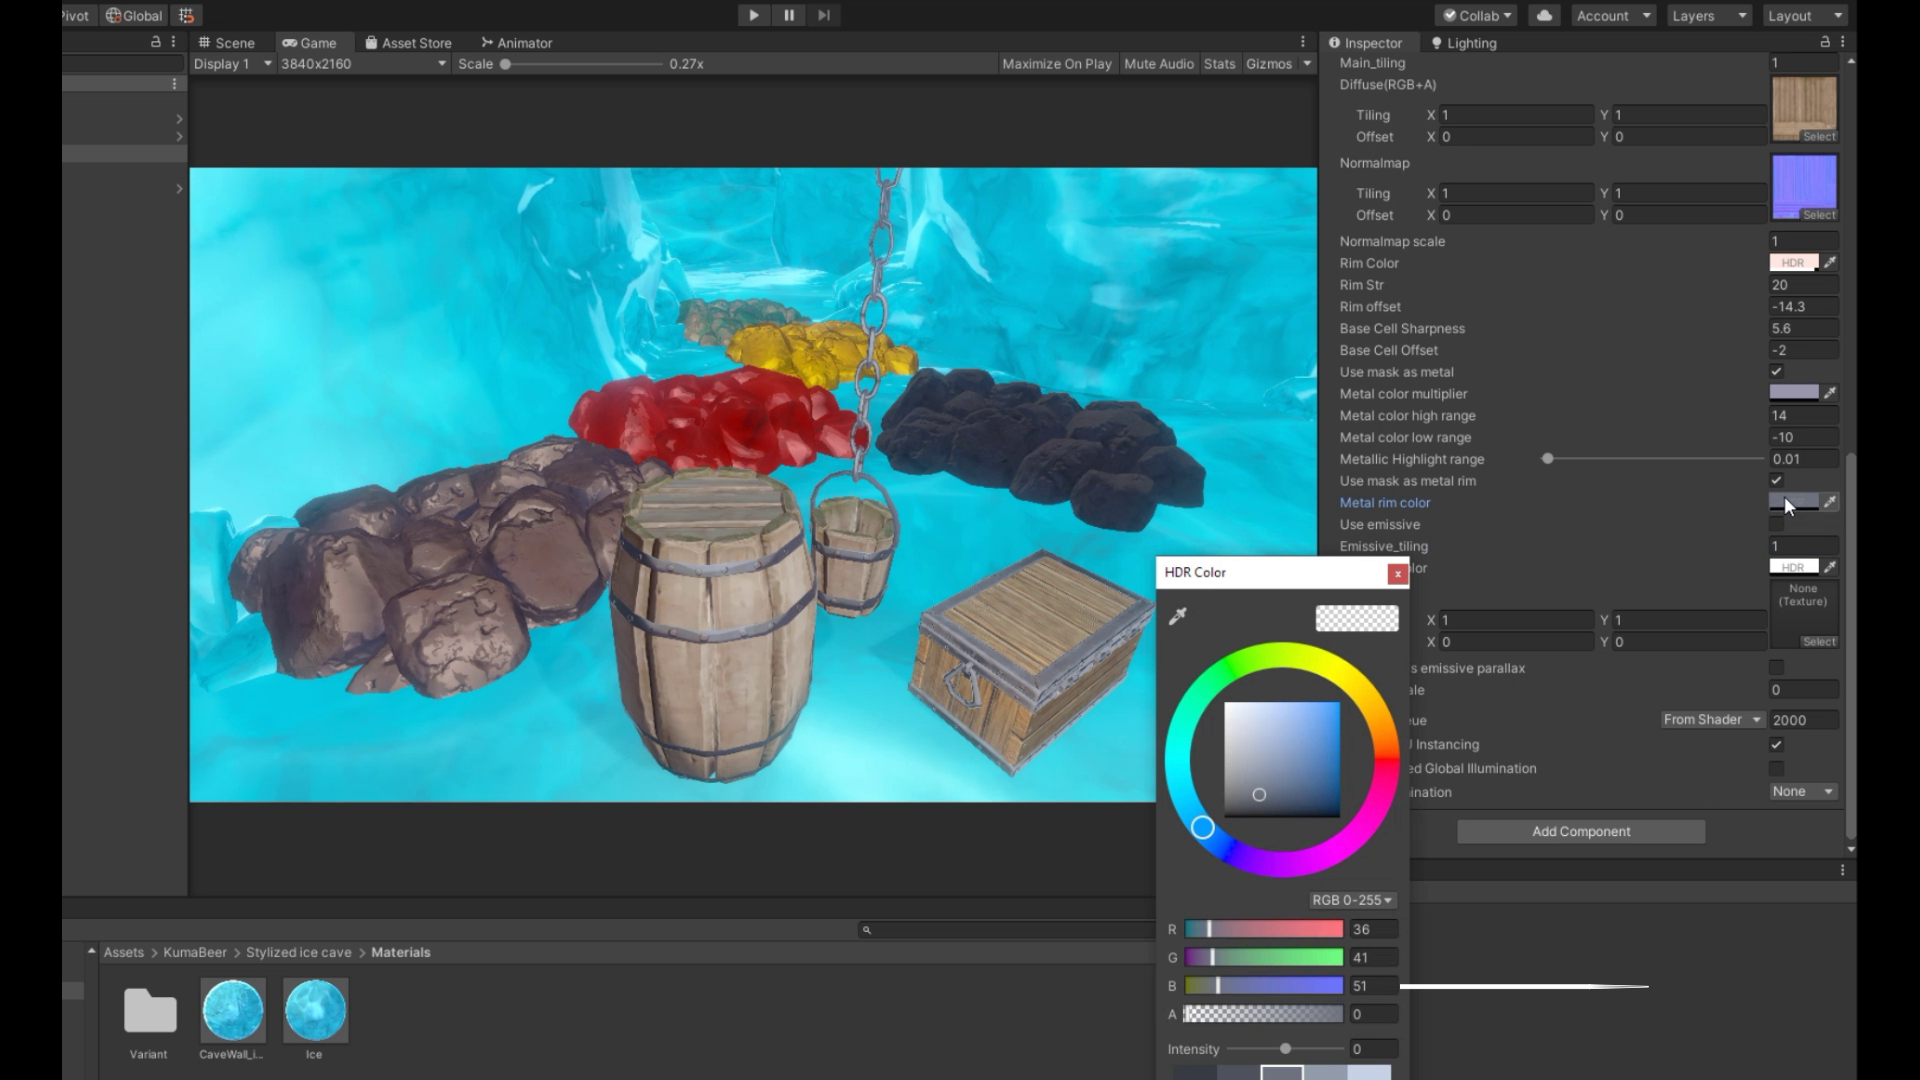Toggle Maximize On Play
The image size is (1920, 1080).
pyautogui.click(x=1056, y=64)
